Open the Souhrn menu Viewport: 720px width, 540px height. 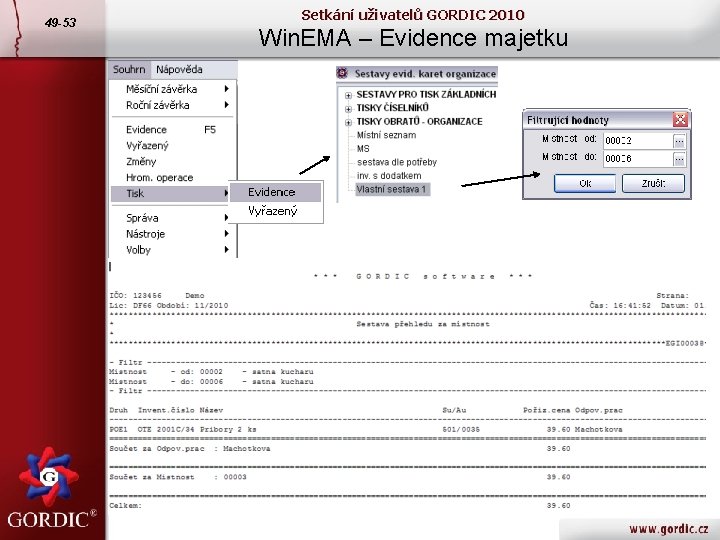click(x=129, y=69)
